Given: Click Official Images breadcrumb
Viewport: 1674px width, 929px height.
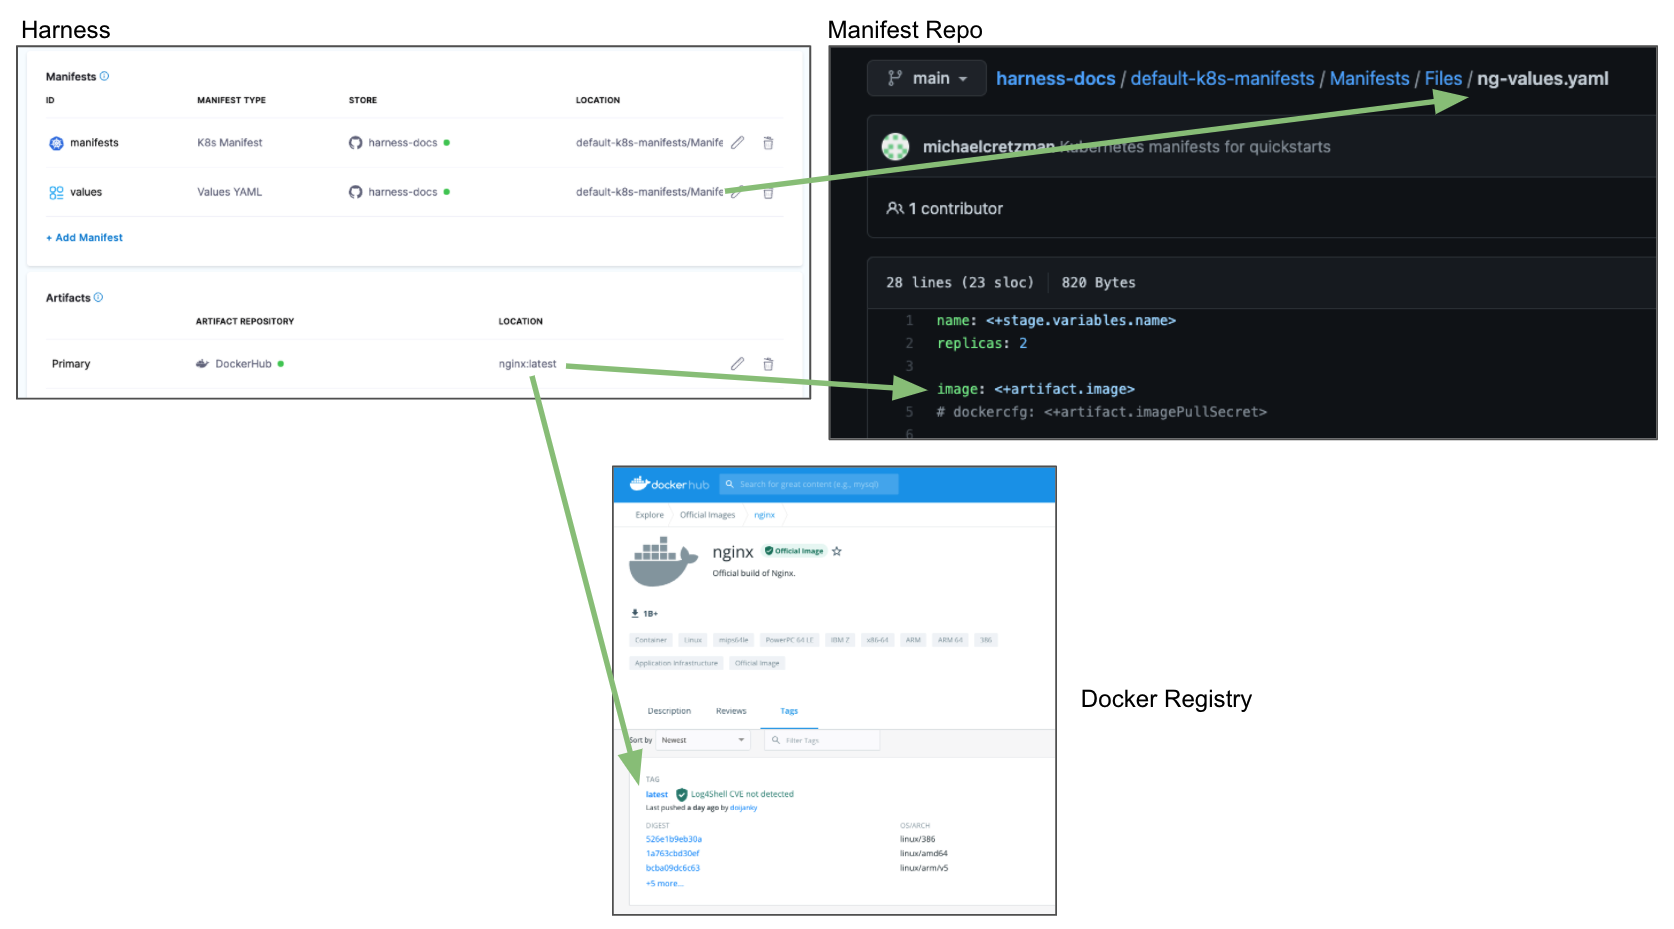Looking at the screenshot, I should [x=707, y=515].
